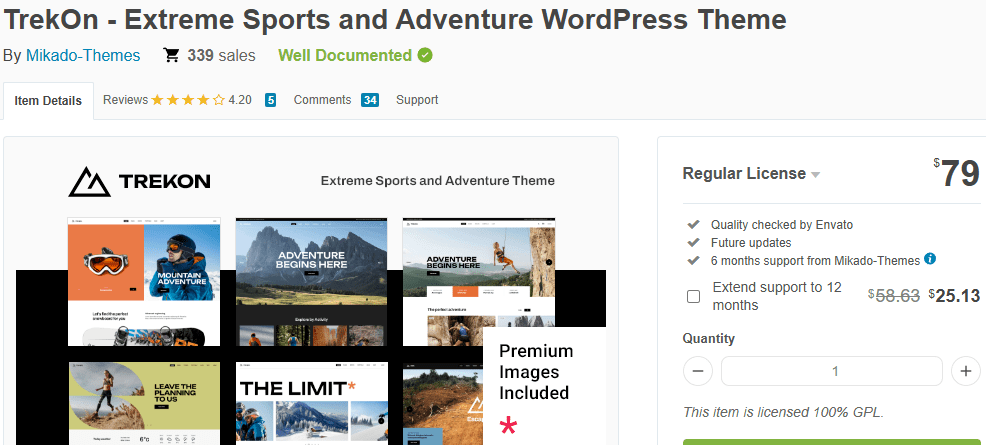The width and height of the screenshot is (986, 445).
Task: Click the checkmark beside 6 months support
Action: click(x=694, y=260)
